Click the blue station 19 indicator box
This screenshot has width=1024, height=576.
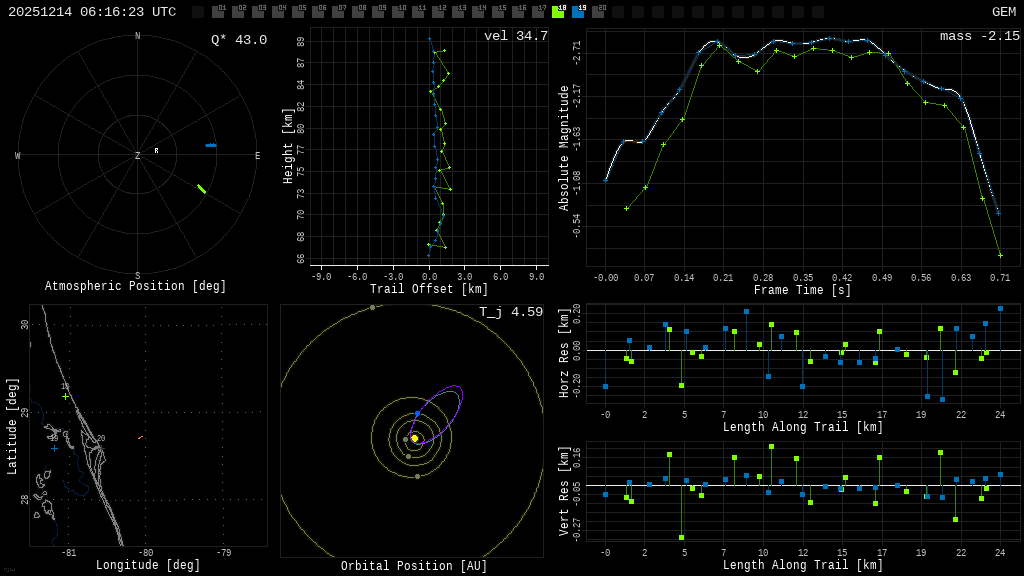point(578,12)
